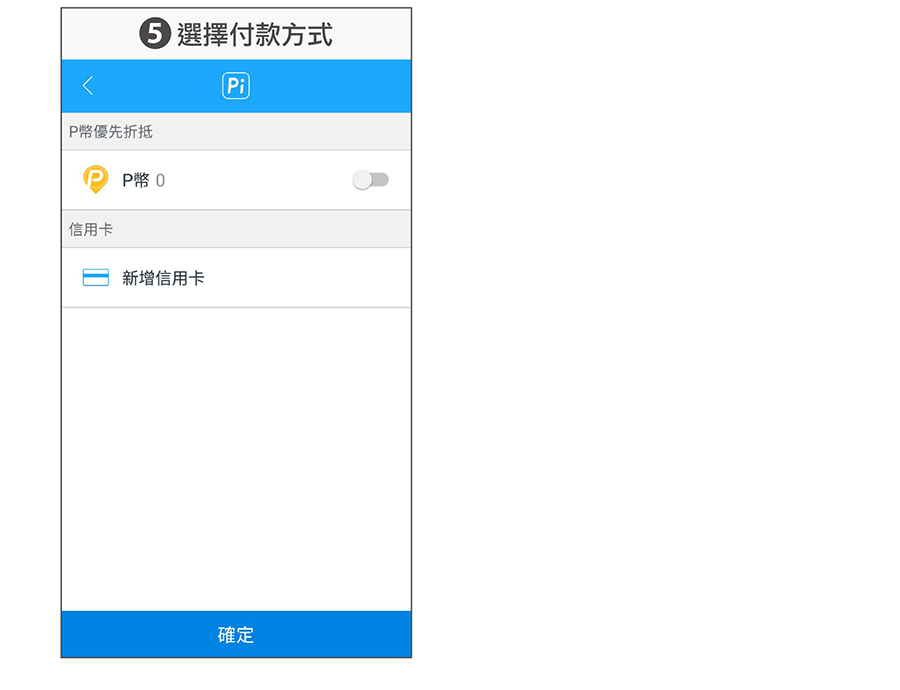Select the 新增信用卡 option
The height and width of the screenshot is (690, 900).
point(163,278)
